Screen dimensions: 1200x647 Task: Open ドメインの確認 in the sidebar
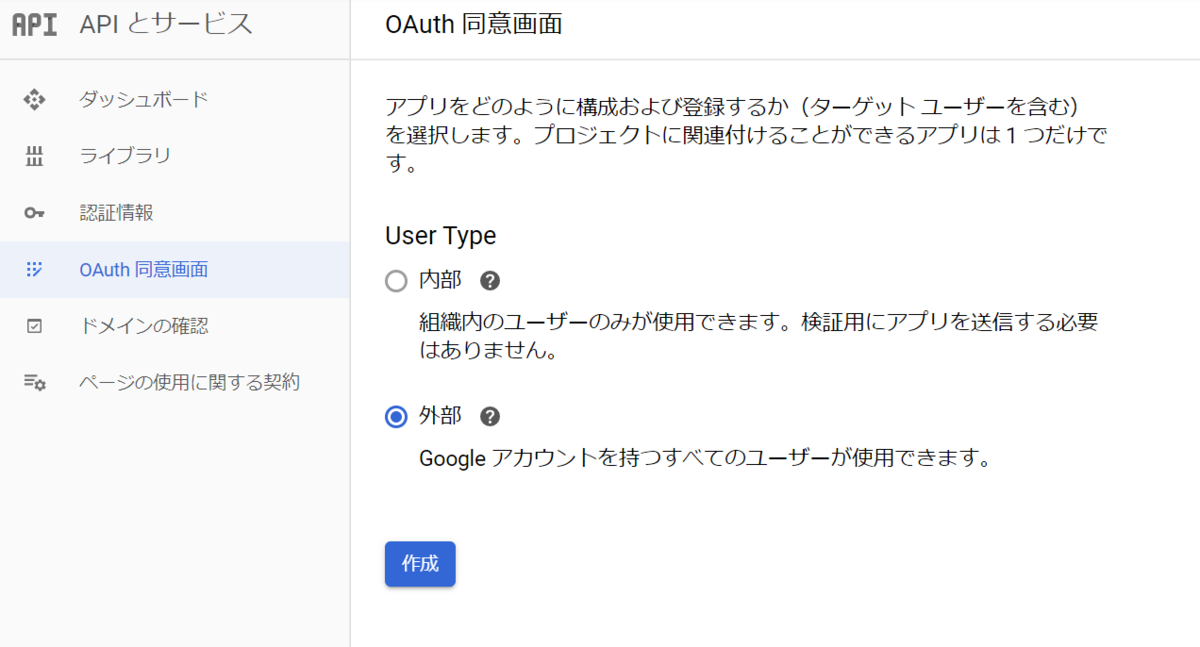point(175,326)
